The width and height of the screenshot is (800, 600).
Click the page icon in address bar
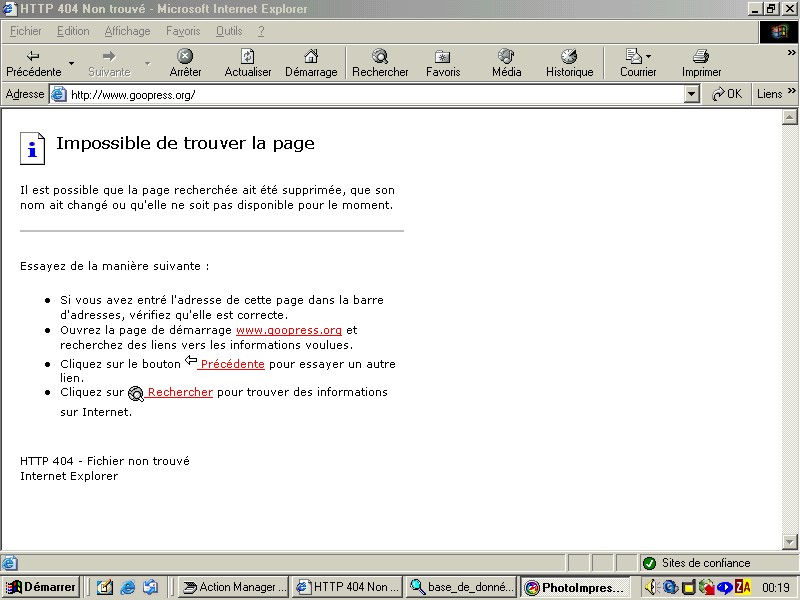[59, 94]
